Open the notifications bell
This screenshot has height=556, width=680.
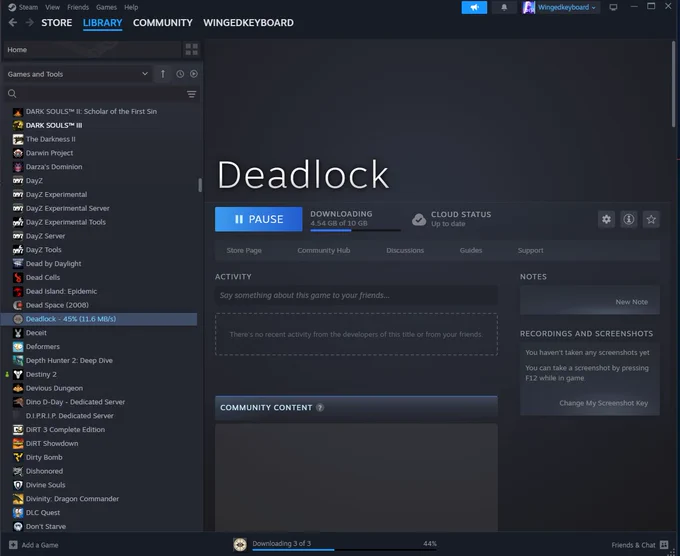click(x=504, y=7)
